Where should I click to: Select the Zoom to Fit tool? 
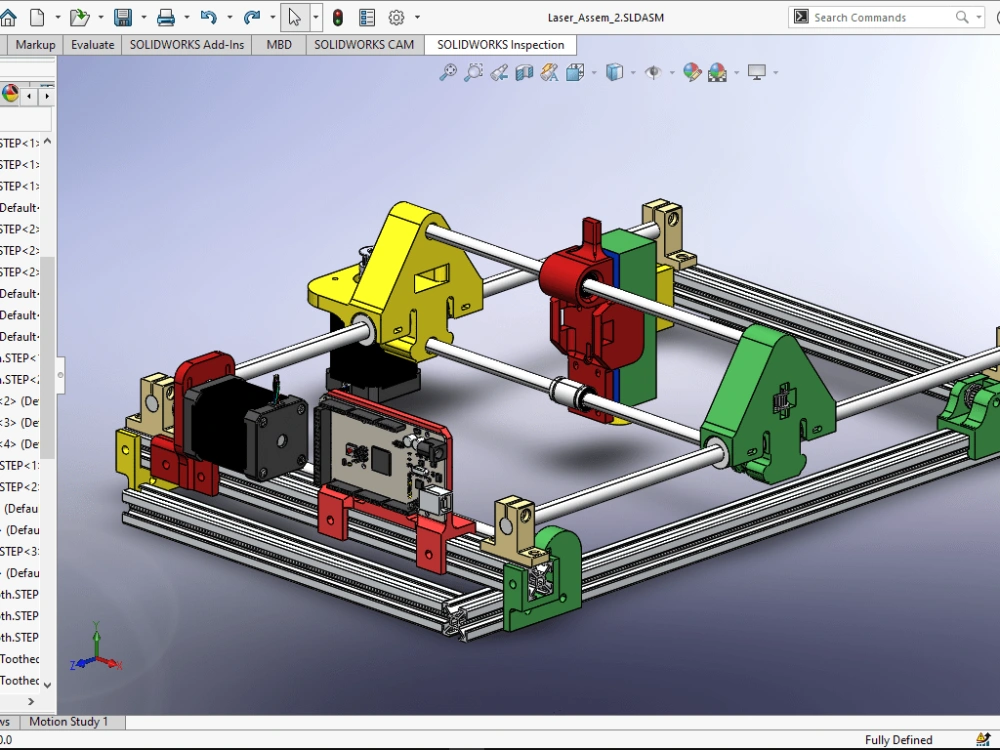[x=448, y=72]
